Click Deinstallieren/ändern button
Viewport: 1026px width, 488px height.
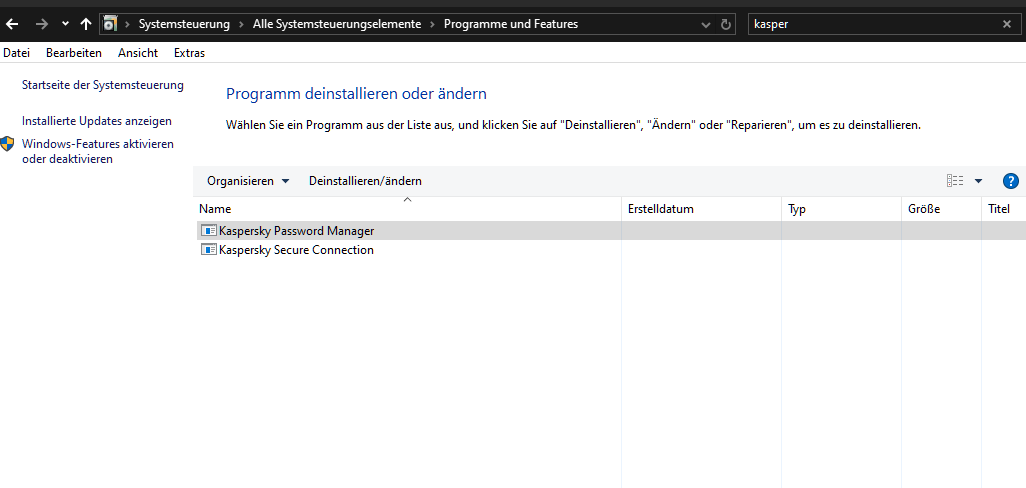365,181
